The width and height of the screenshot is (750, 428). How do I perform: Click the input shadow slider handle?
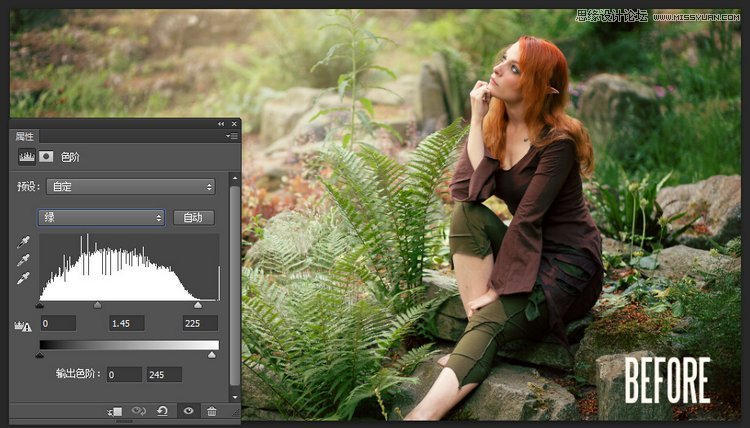[x=40, y=305]
